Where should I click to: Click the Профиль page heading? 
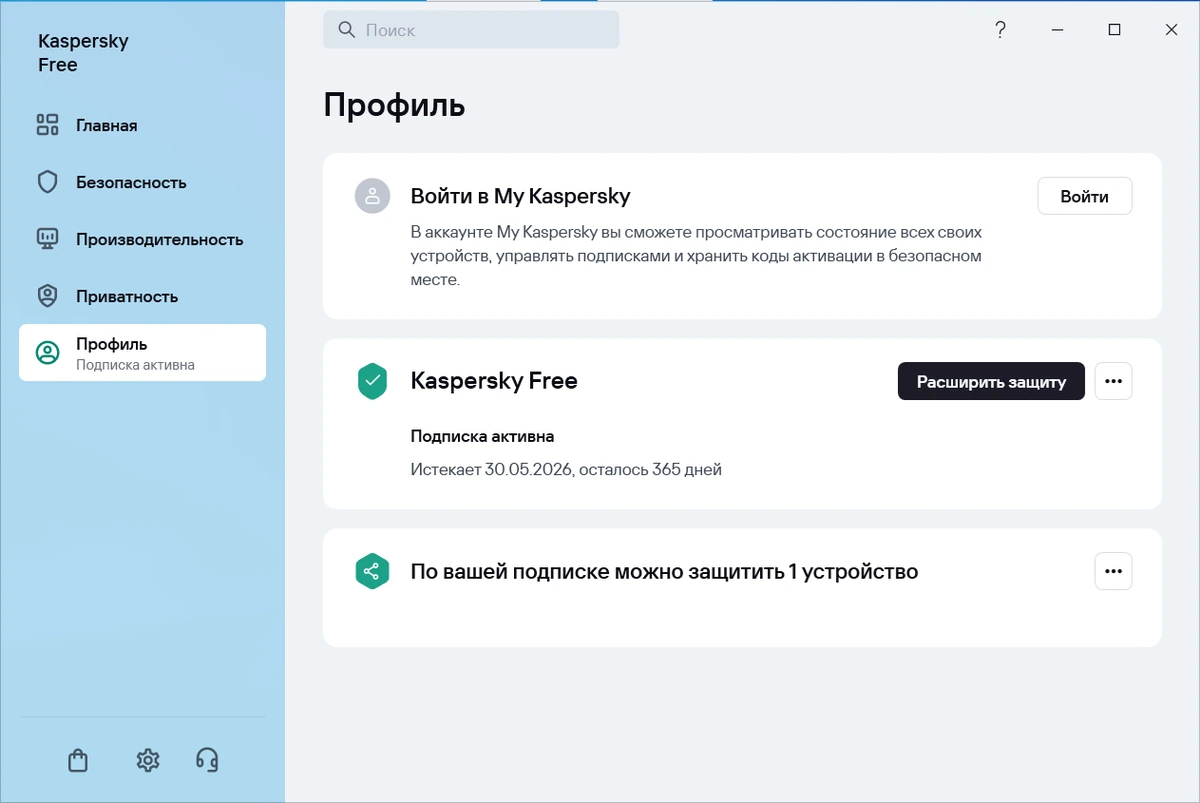click(394, 105)
